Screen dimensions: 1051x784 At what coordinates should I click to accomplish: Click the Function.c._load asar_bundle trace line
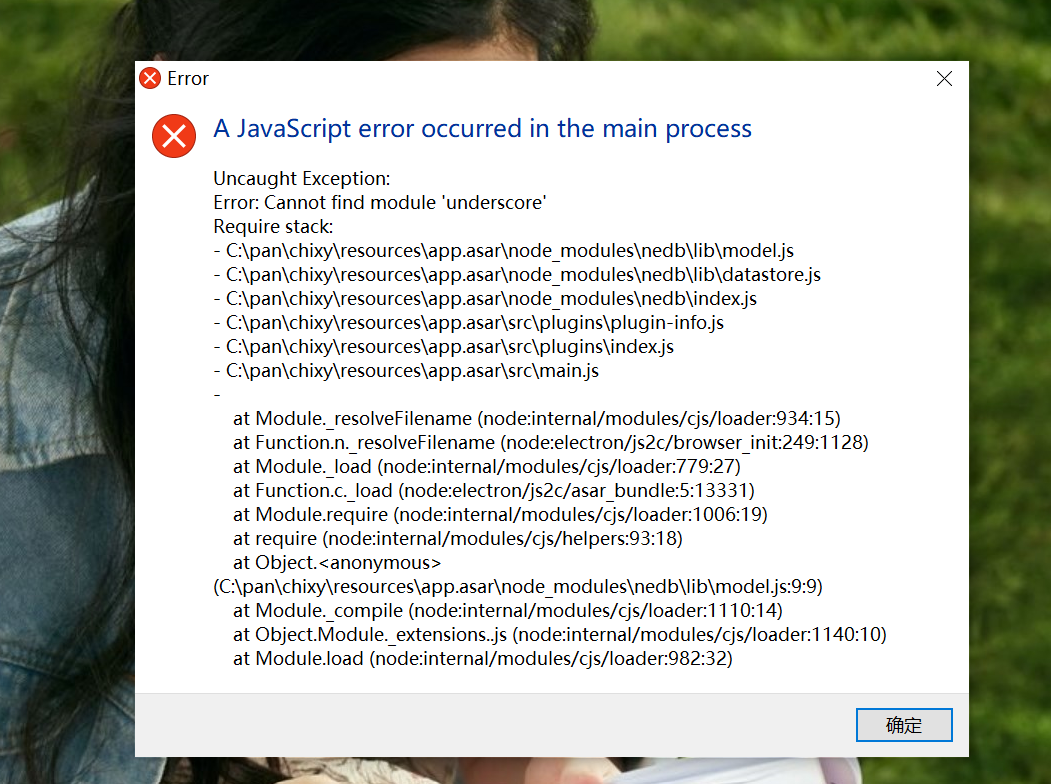pos(493,491)
